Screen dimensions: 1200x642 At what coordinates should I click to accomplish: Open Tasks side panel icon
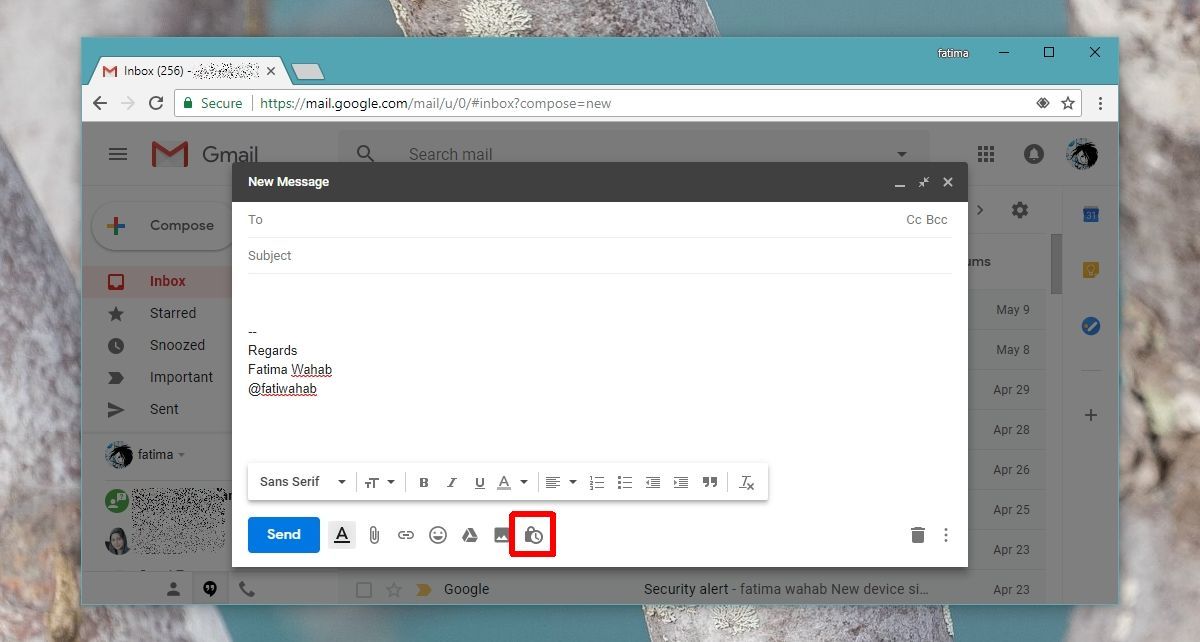pos(1091,326)
